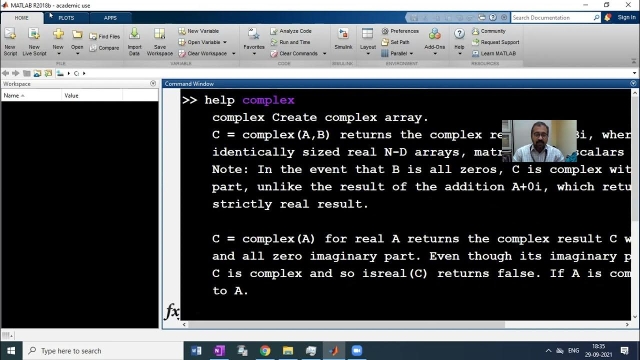Expand the Open Variable dropdown

(x=225, y=42)
